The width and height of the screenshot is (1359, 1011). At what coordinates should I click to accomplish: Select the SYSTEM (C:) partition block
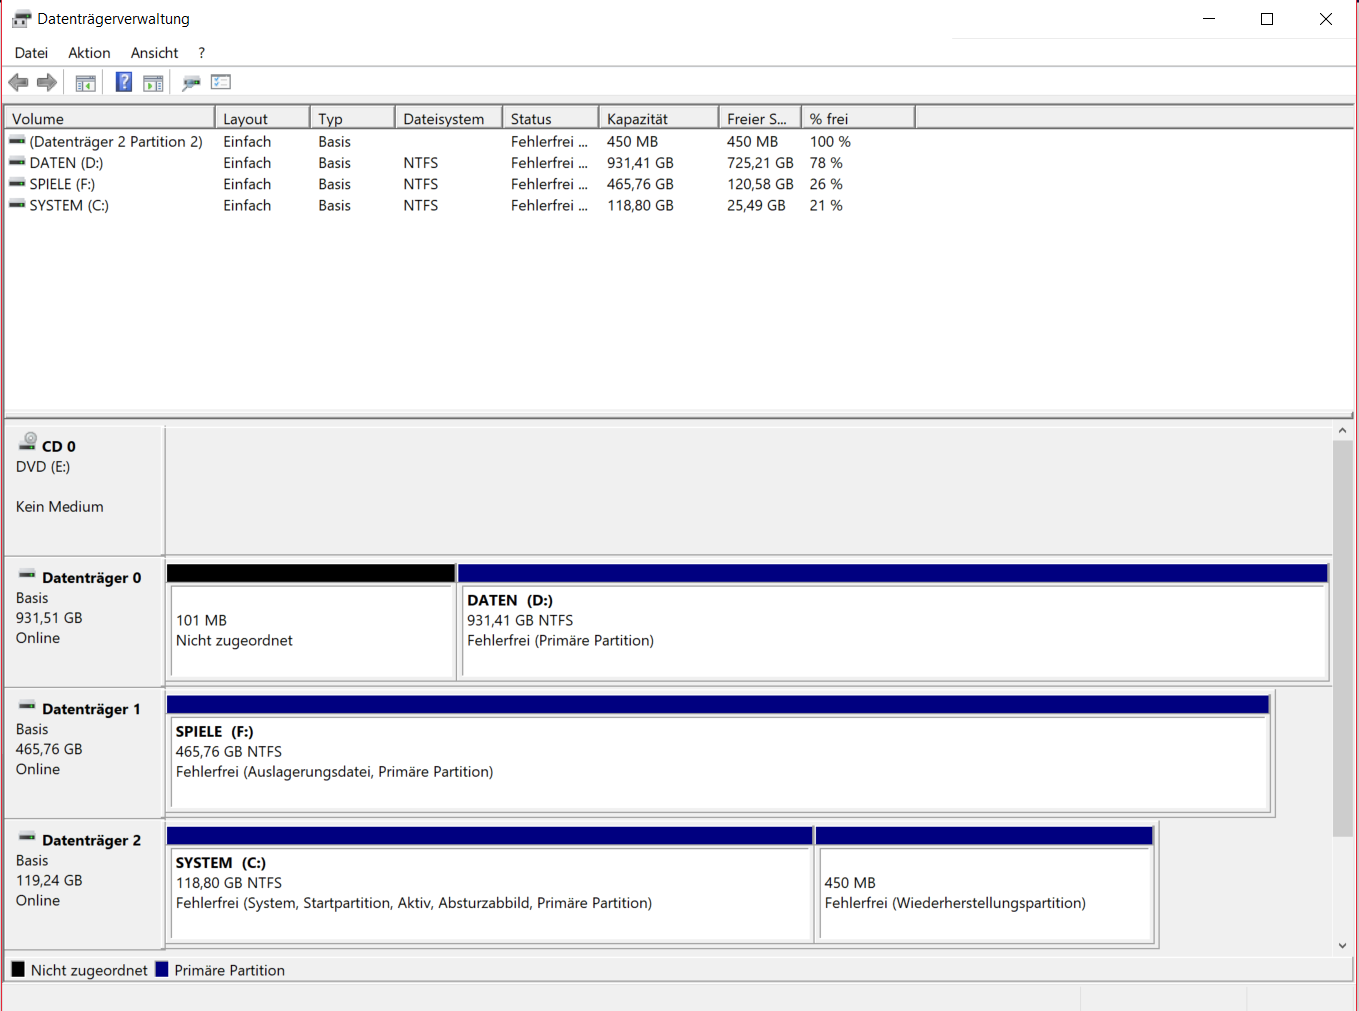coord(490,884)
